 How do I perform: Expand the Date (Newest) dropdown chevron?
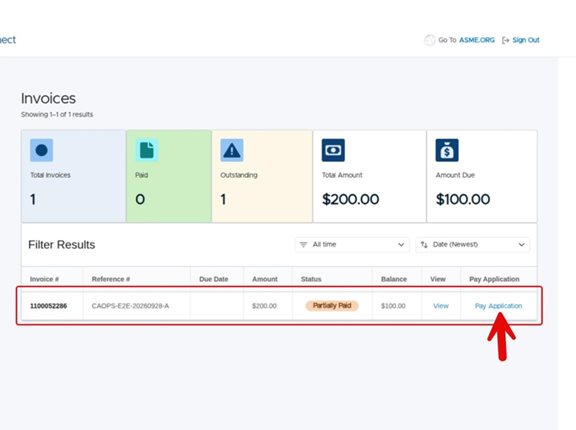[522, 245]
